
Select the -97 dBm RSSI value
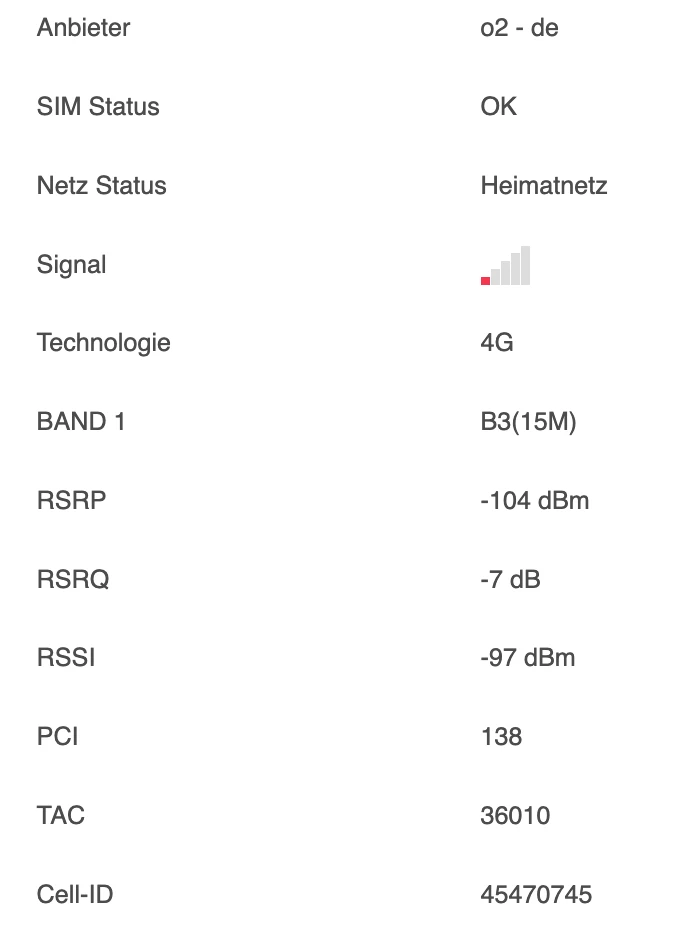528,658
